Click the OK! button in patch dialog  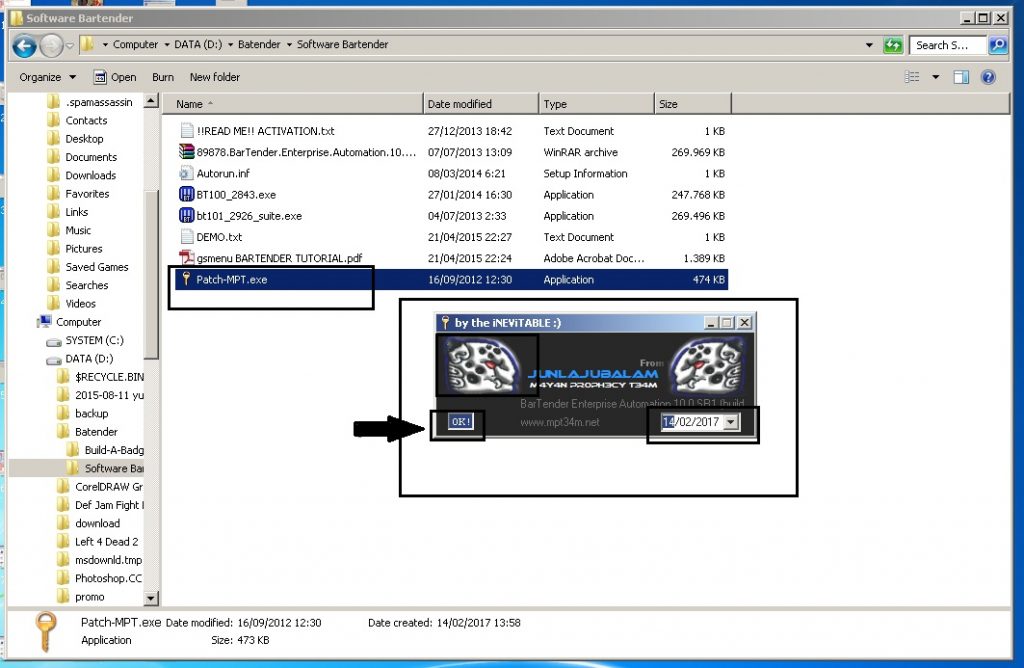[x=460, y=421]
